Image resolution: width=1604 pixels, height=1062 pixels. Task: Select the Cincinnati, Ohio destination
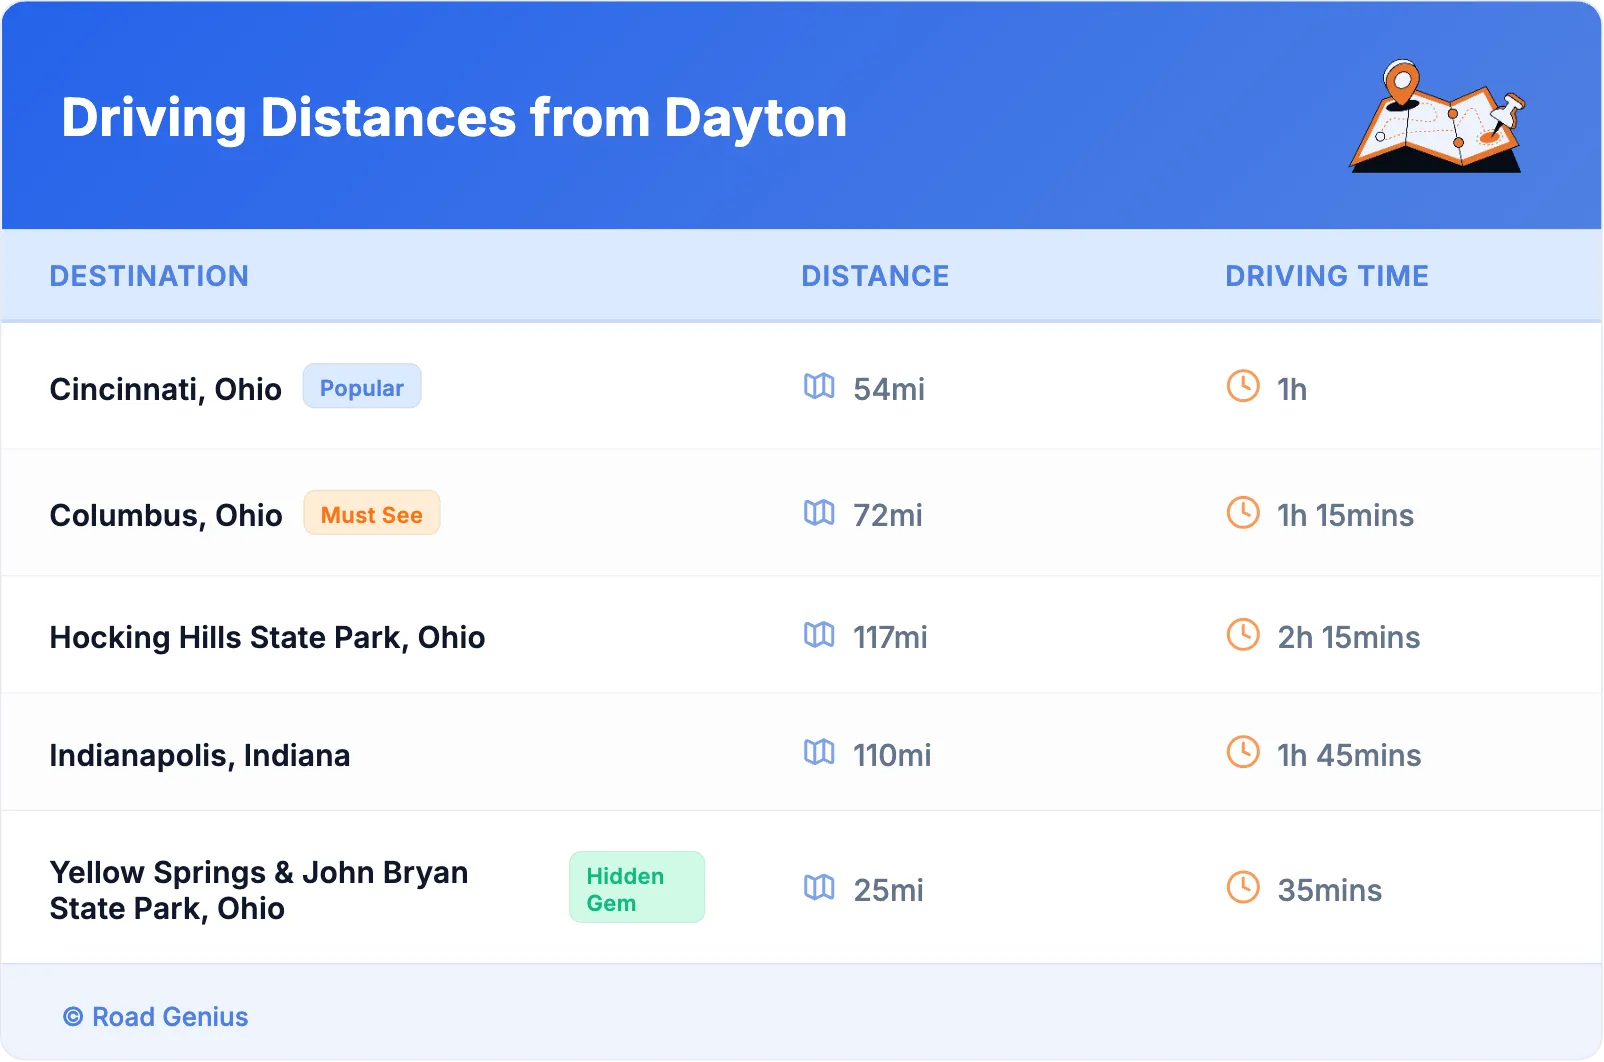(x=166, y=389)
